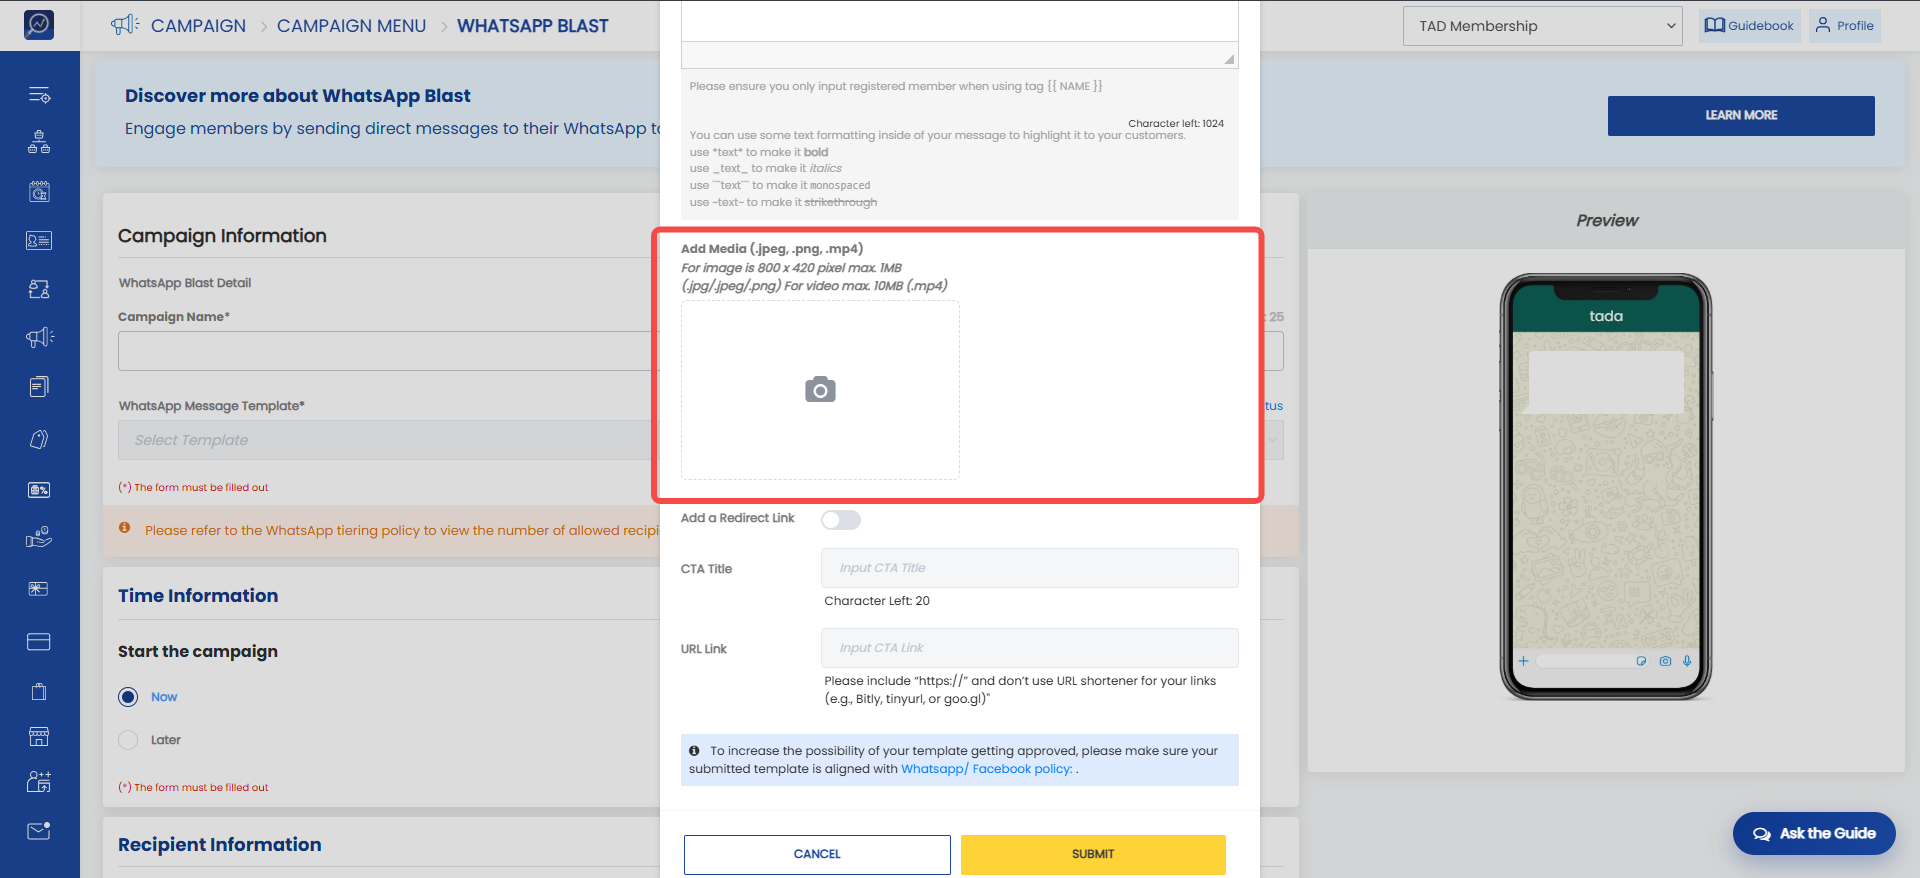Toggle the Add a Redirect Link switch
Screen dimensions: 1920x878
(x=841, y=519)
